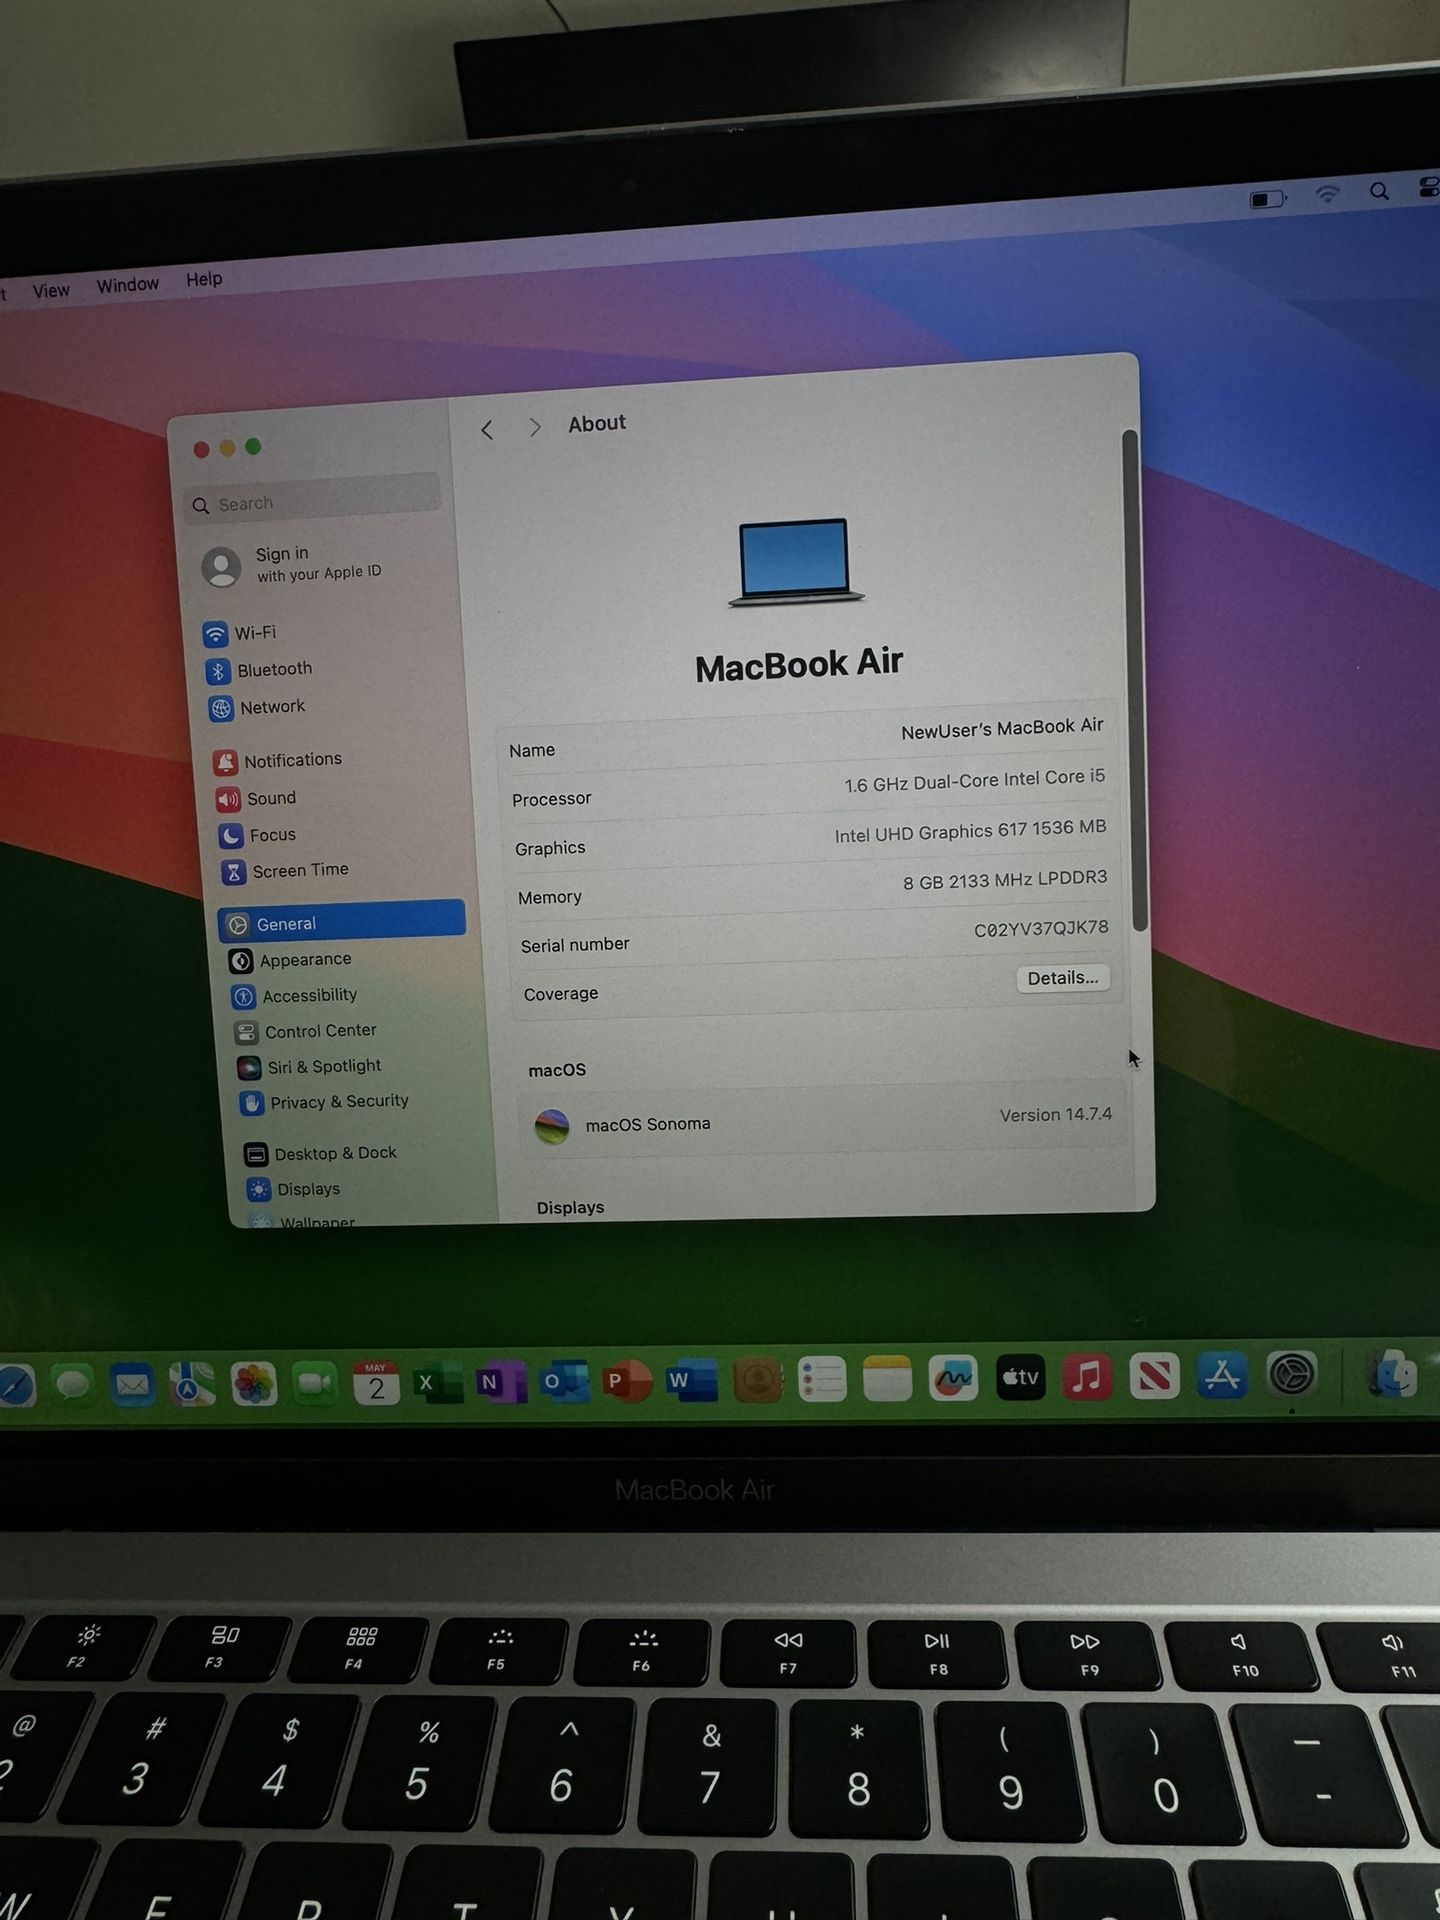Click the macOS Sonoma row
The image size is (1440, 1920).
[x=823, y=1121]
